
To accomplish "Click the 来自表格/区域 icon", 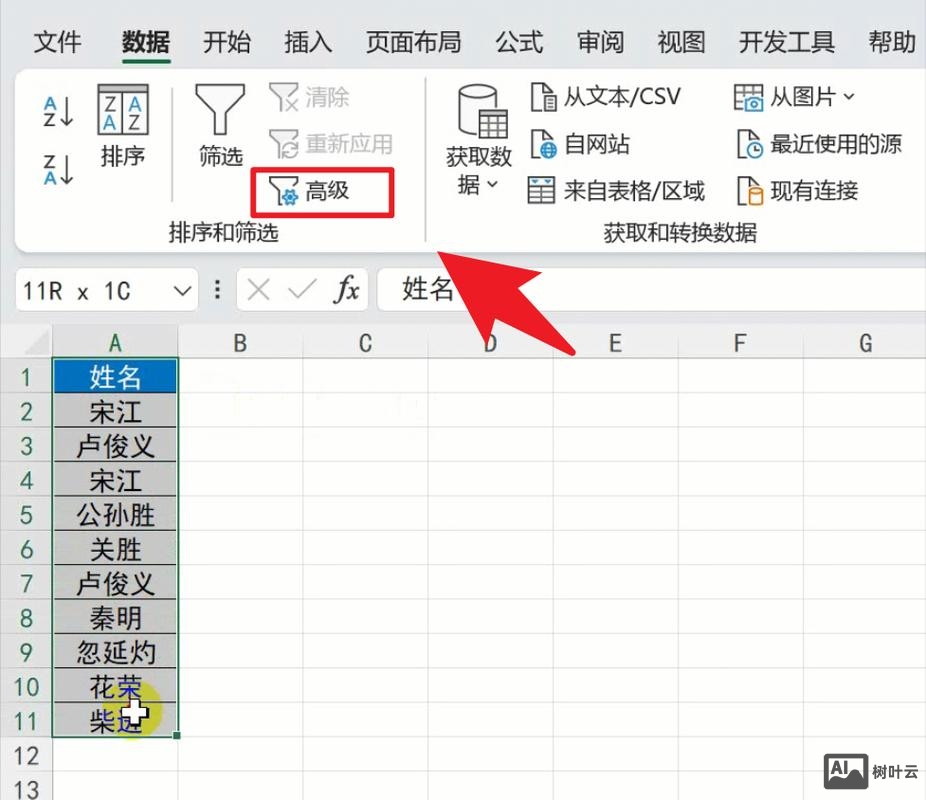I will [542, 190].
